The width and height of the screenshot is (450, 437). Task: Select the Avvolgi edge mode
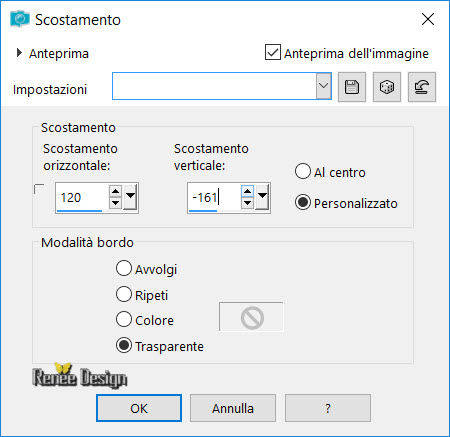124,268
